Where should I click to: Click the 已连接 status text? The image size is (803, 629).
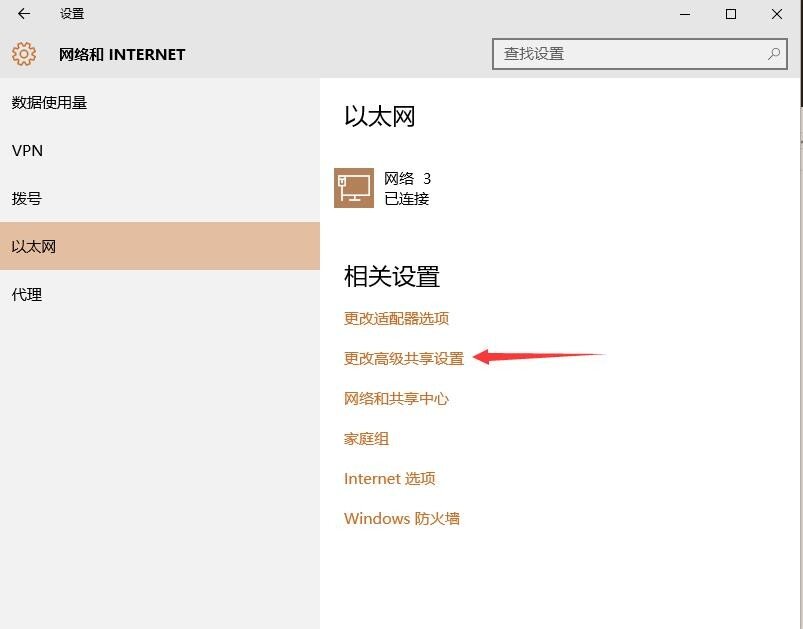pyautogui.click(x=407, y=199)
